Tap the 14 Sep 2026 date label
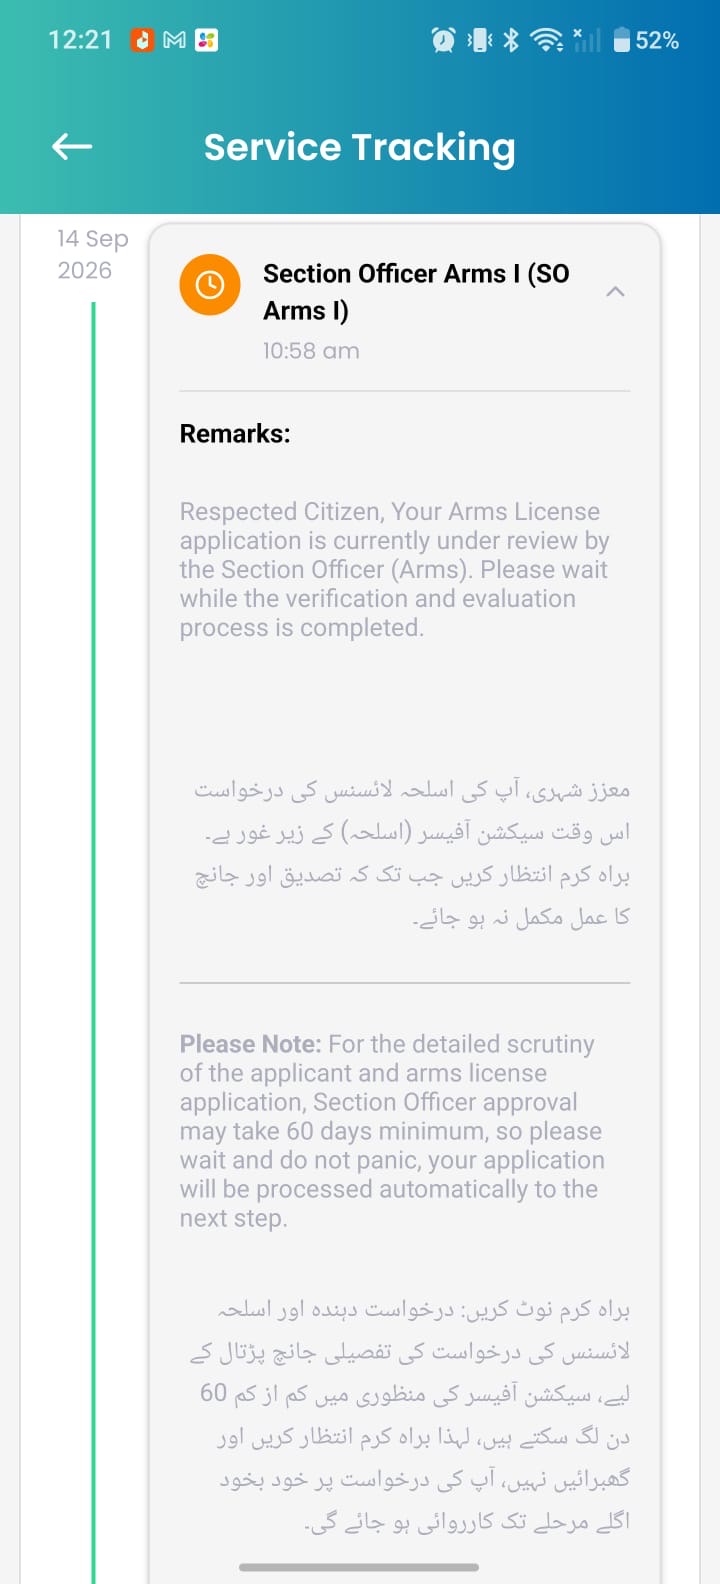720x1584 pixels. (92, 254)
